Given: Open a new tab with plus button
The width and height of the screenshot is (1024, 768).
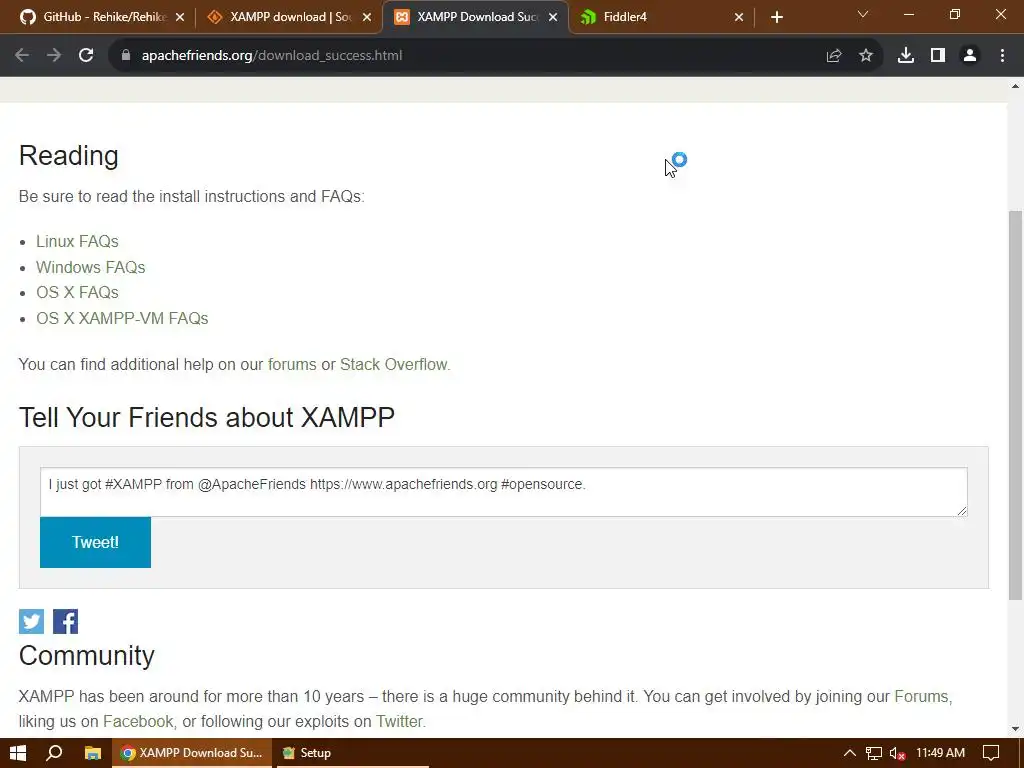Looking at the screenshot, I should [776, 17].
